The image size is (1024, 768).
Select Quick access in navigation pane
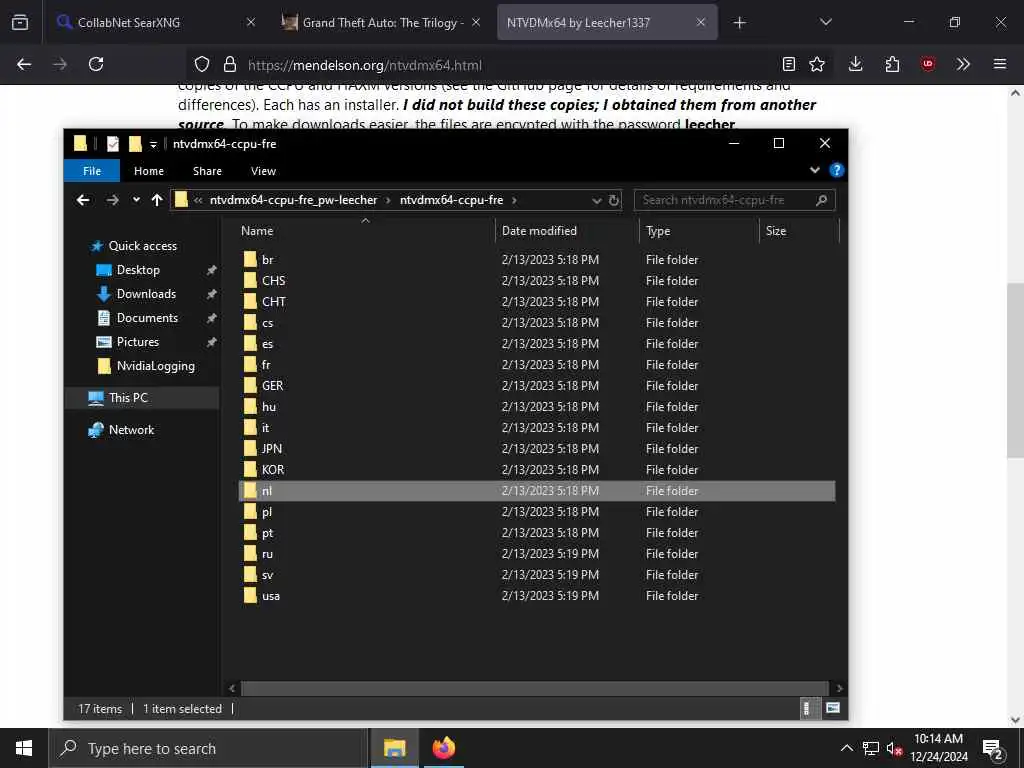[x=142, y=246]
